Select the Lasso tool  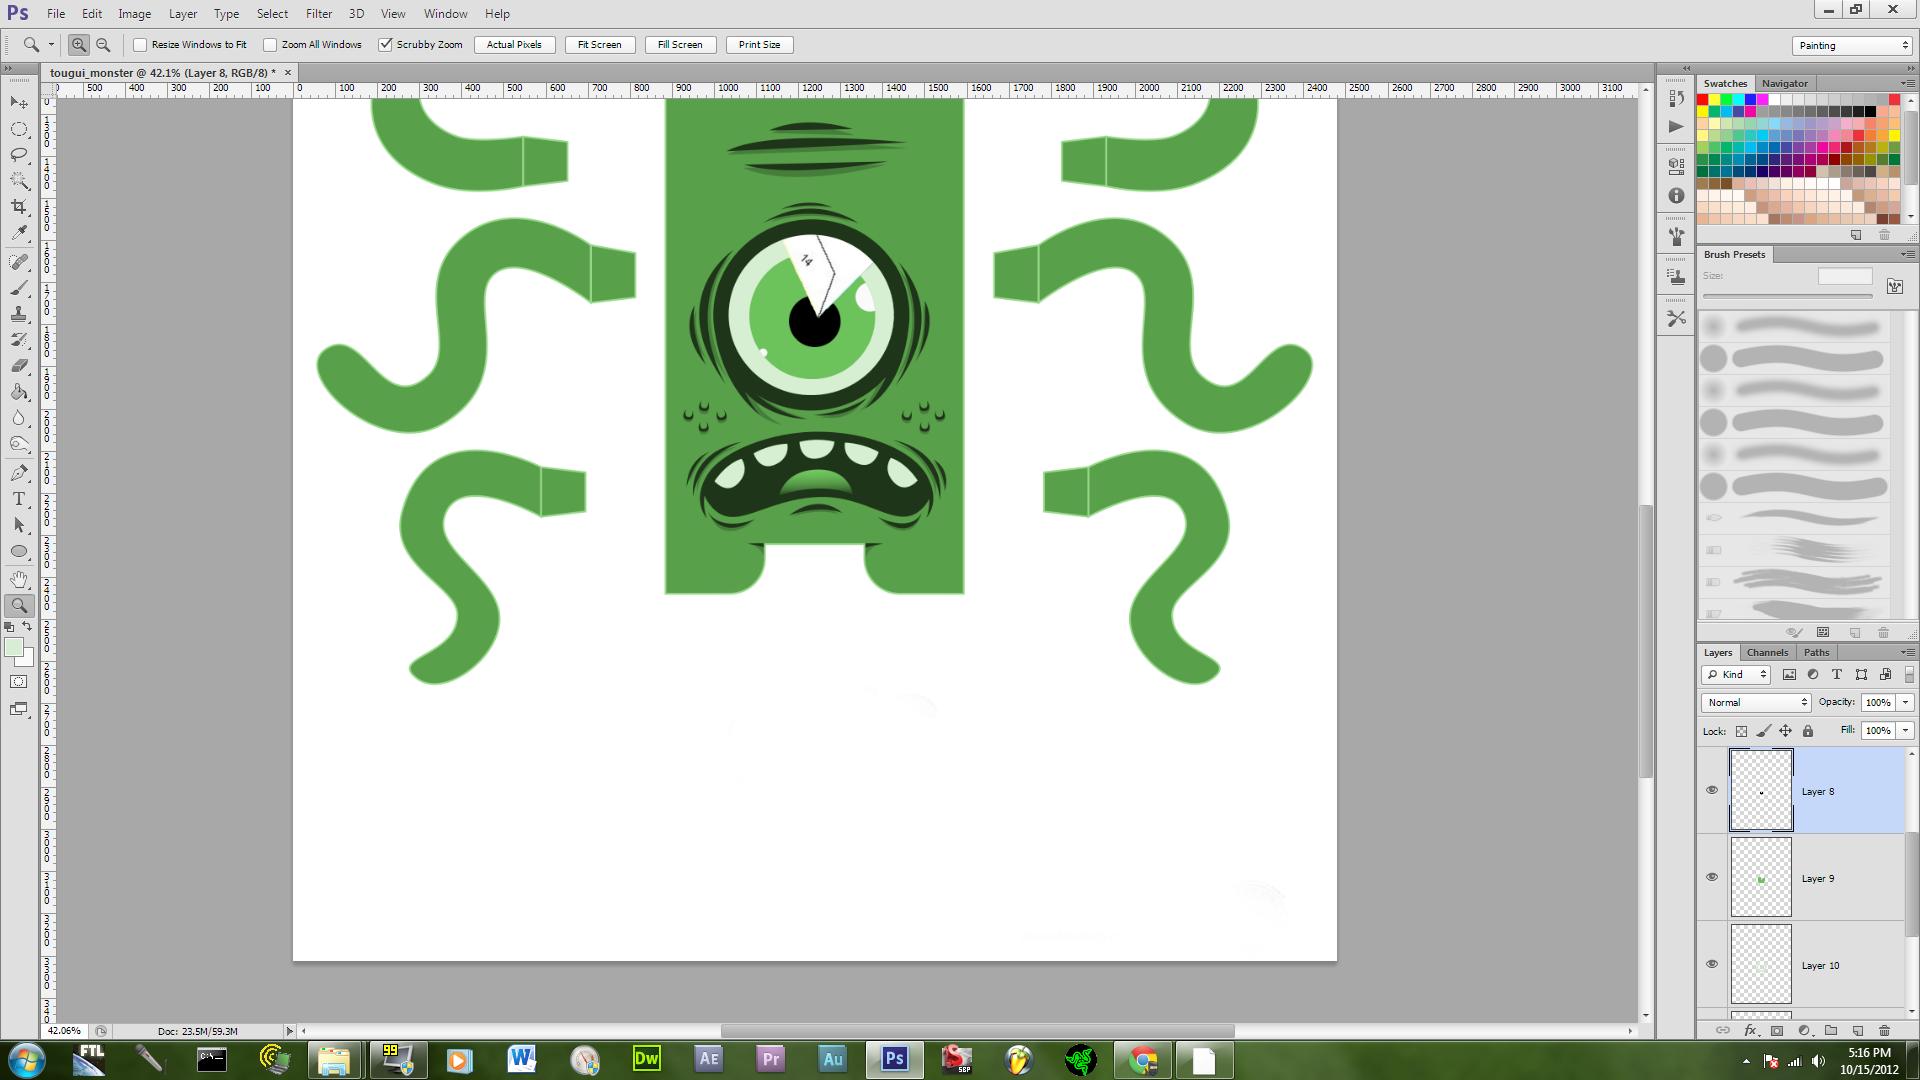point(19,155)
